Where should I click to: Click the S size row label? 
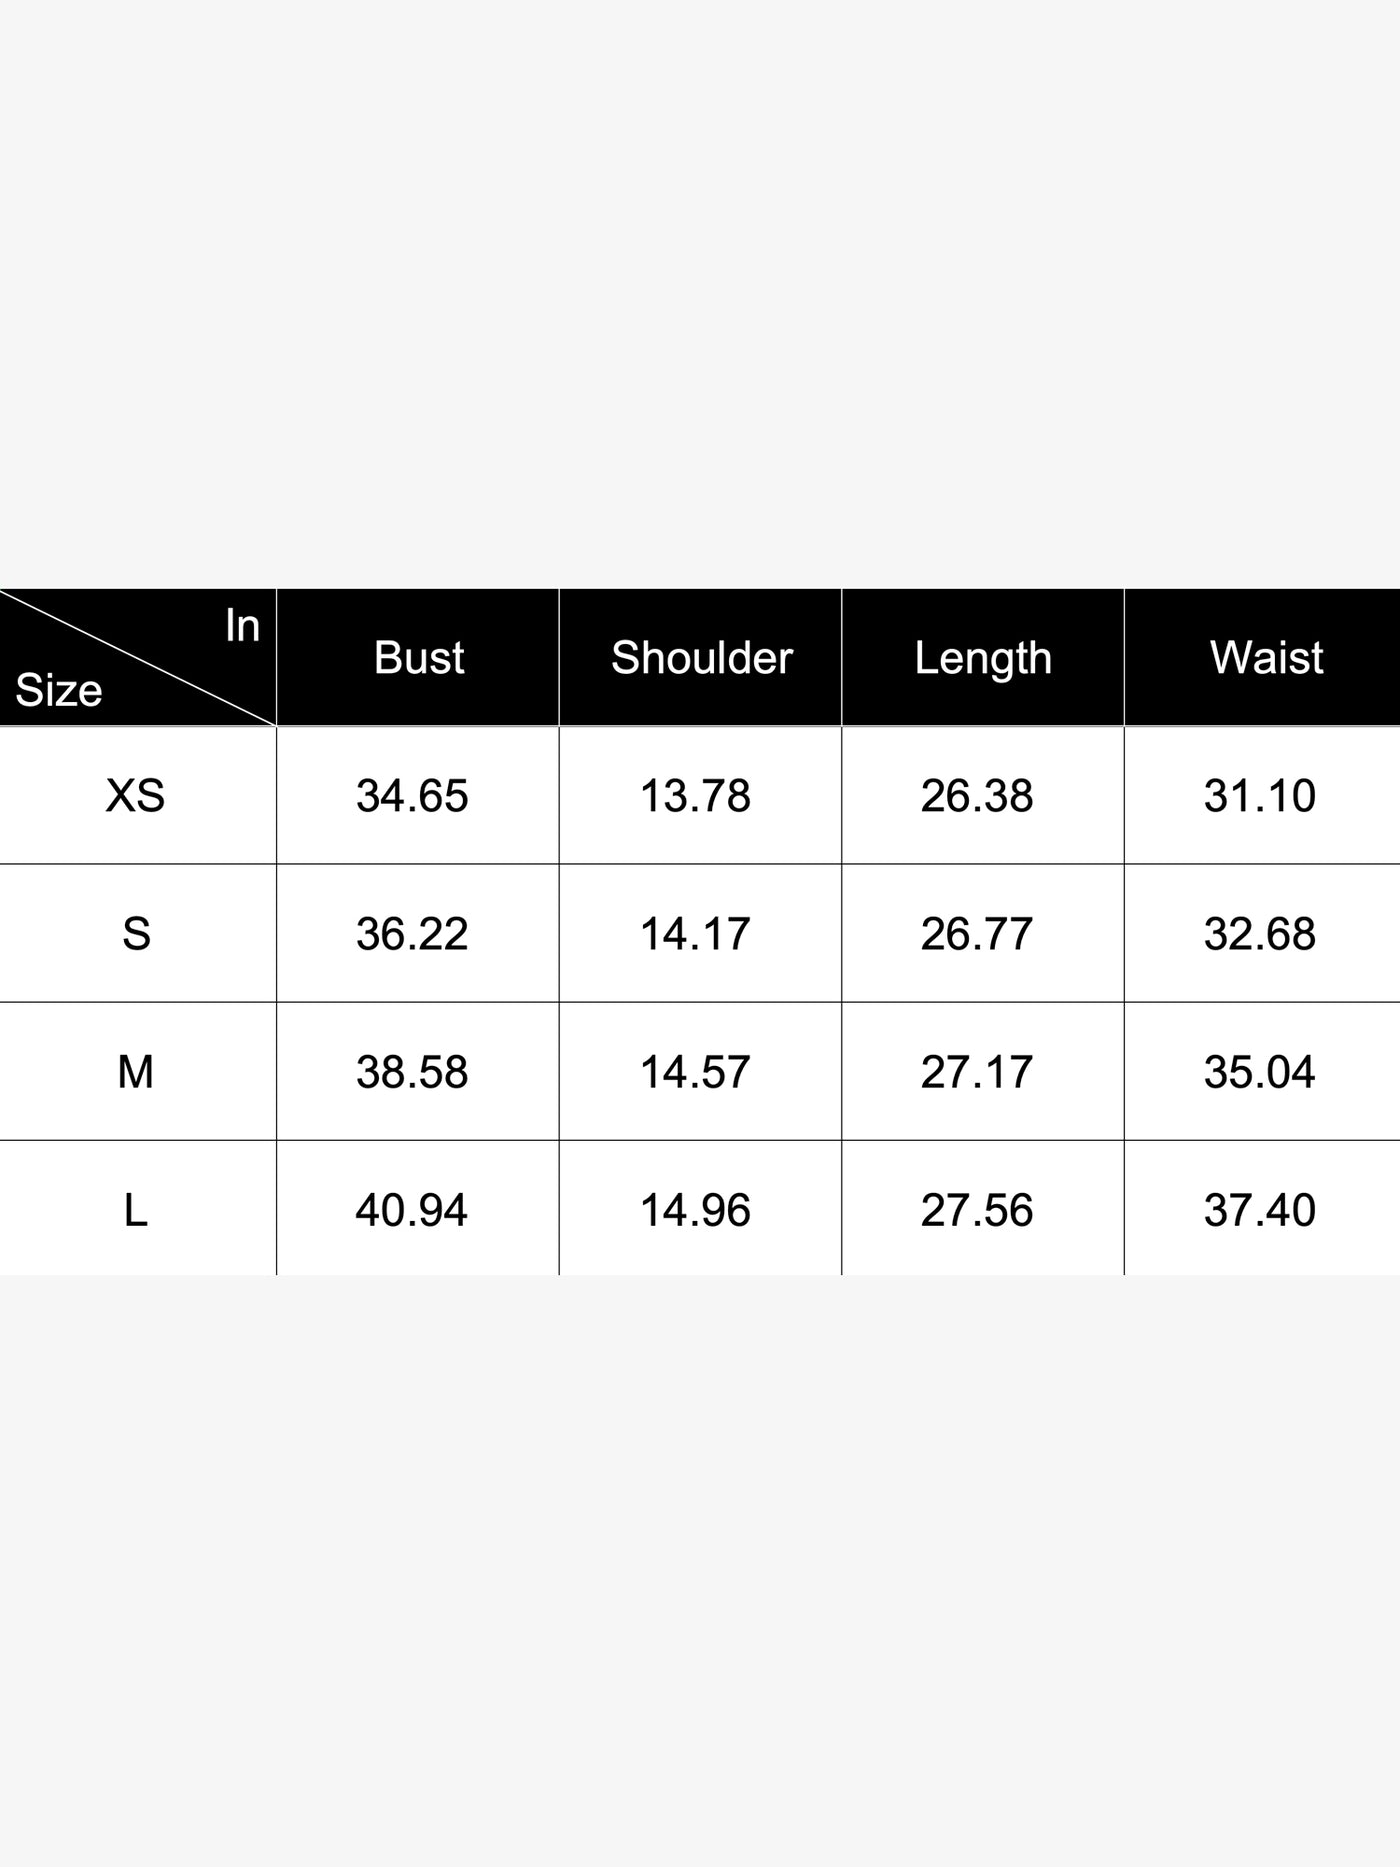136,933
